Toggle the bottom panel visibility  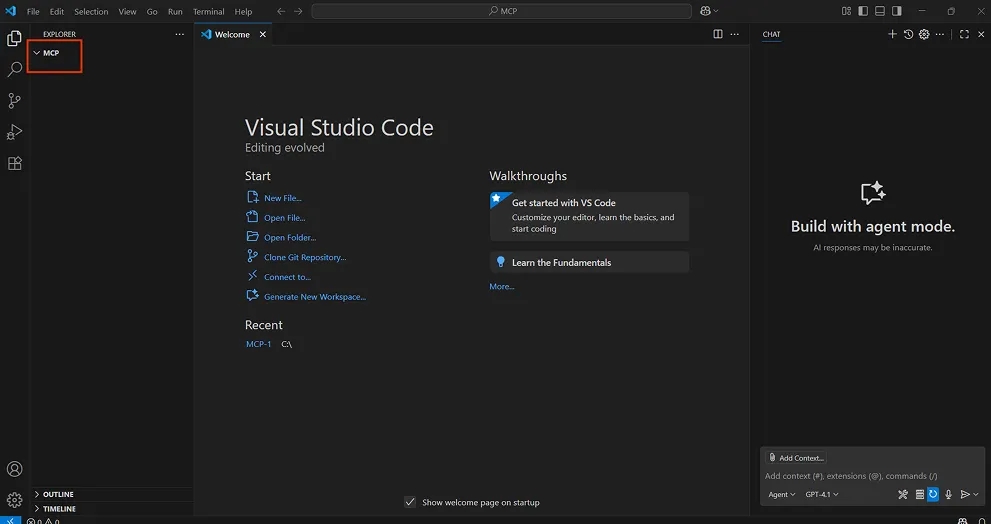point(880,11)
